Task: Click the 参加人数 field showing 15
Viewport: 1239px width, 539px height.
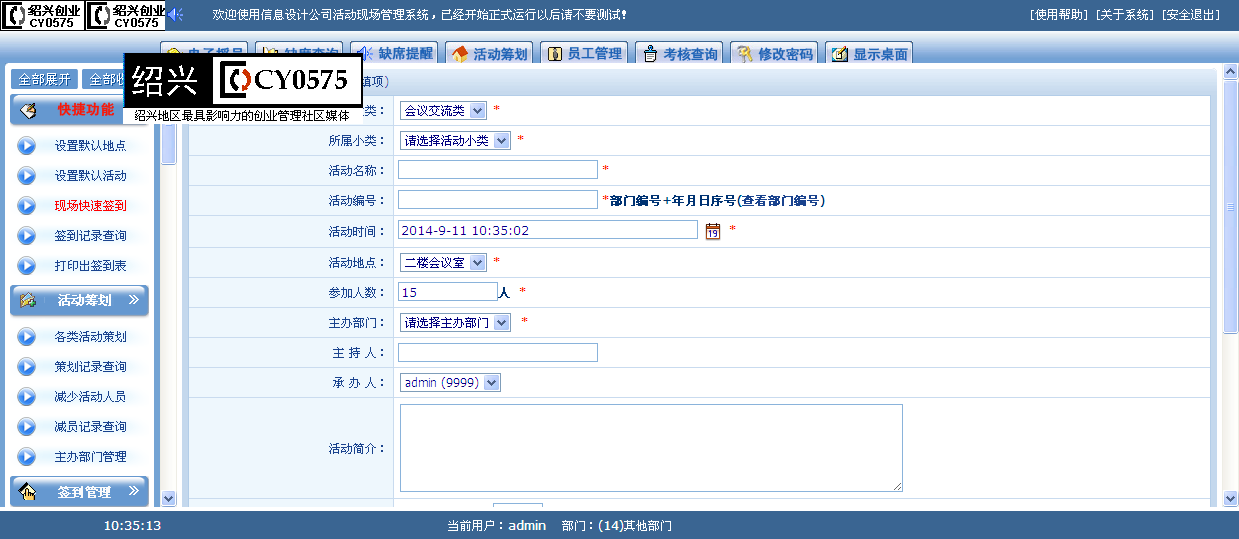Action: click(448, 292)
